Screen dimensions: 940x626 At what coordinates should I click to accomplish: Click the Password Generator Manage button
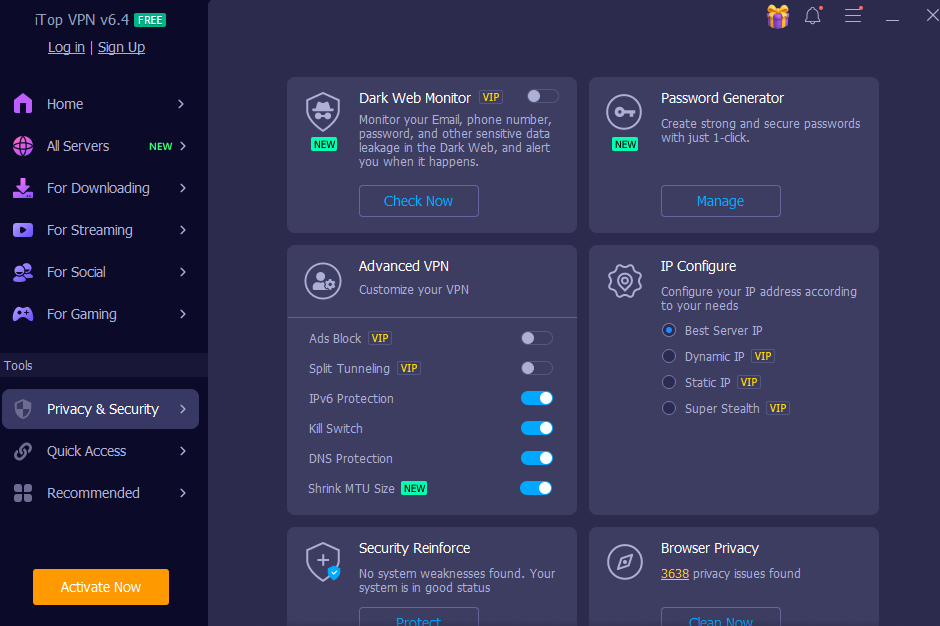721,201
